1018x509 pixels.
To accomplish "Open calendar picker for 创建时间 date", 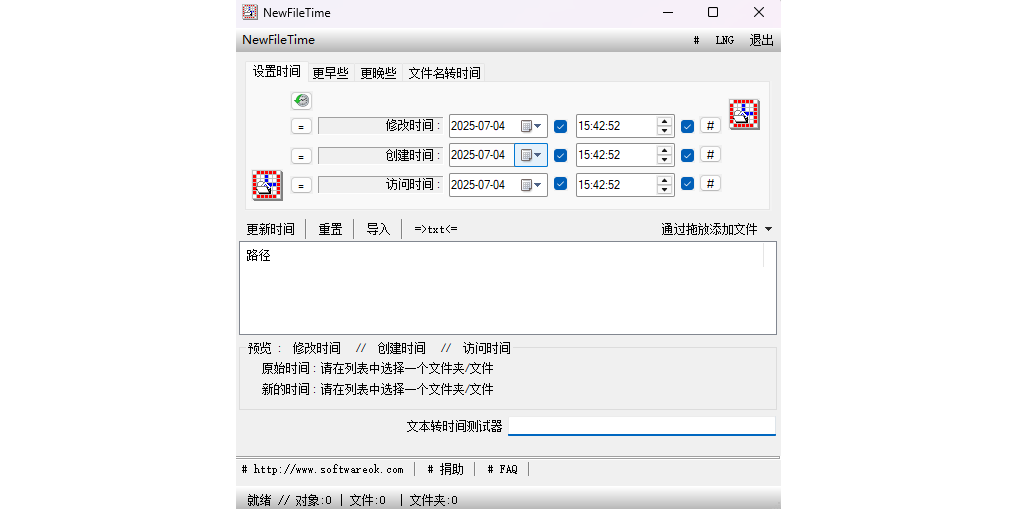I will tap(531, 155).
